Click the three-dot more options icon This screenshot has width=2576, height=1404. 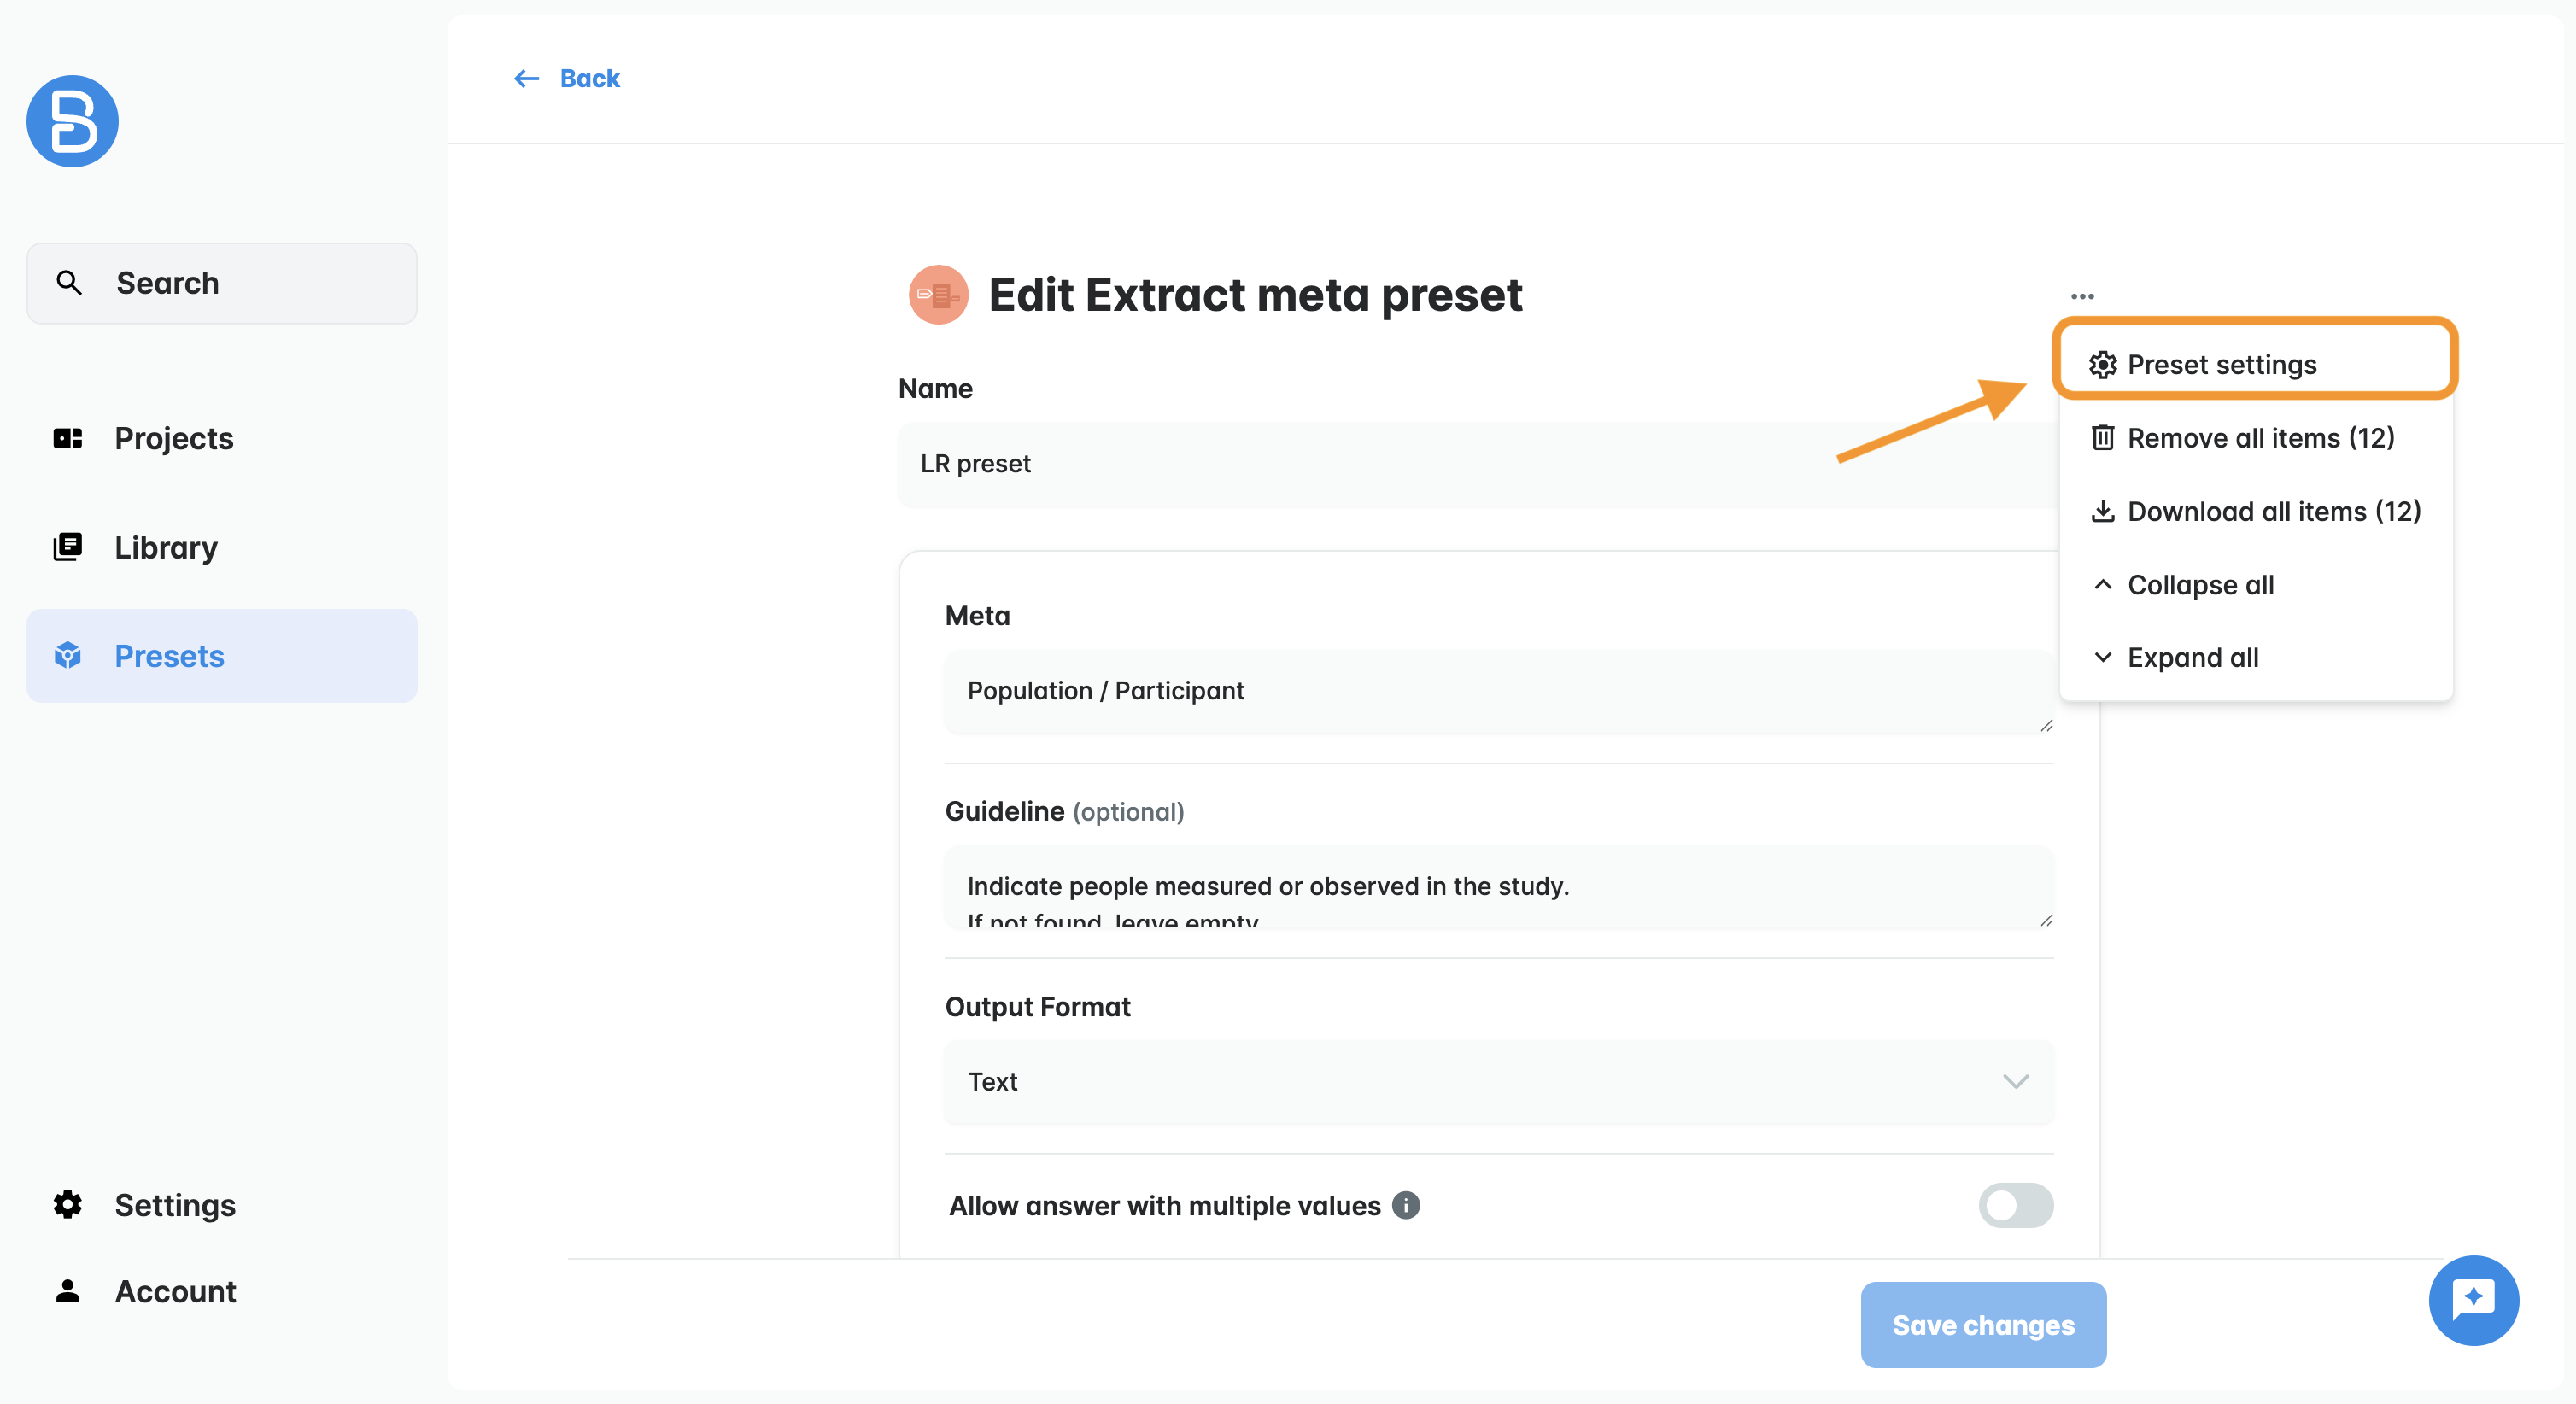[x=2082, y=296]
